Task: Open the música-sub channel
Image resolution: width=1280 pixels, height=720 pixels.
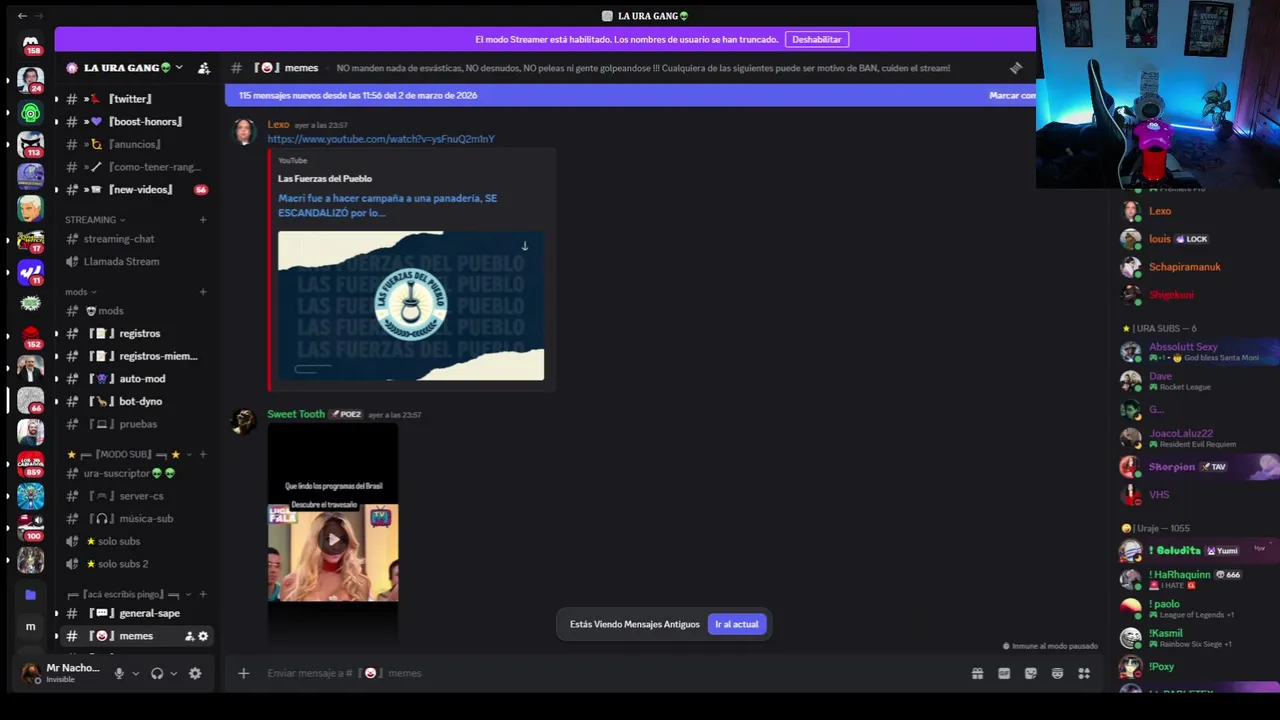Action: click(x=136, y=519)
